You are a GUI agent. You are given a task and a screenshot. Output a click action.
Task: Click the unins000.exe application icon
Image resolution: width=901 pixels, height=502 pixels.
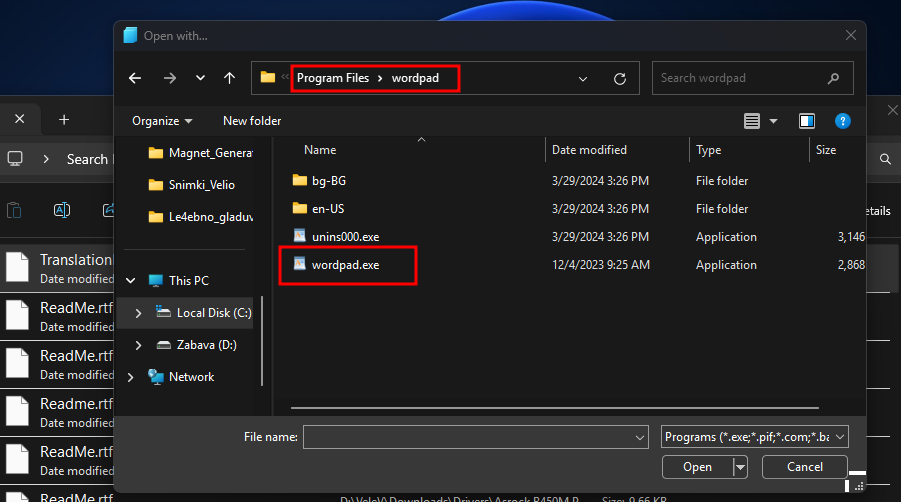(x=299, y=235)
